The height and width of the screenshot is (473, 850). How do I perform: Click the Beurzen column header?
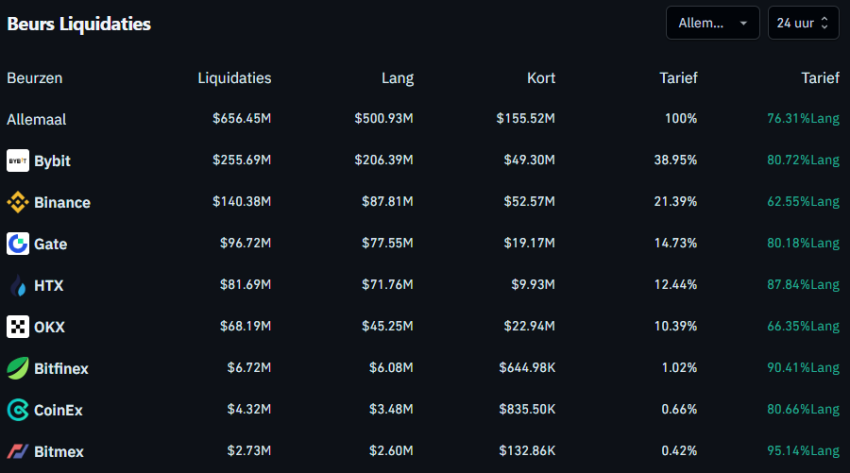35,78
